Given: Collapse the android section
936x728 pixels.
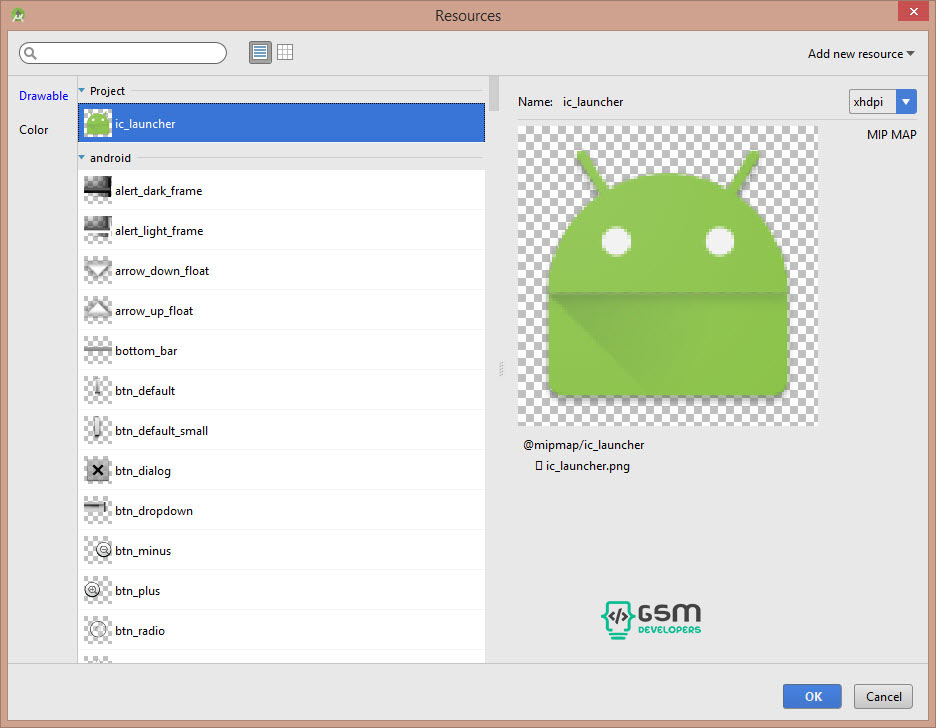Looking at the screenshot, I should pyautogui.click(x=82, y=158).
